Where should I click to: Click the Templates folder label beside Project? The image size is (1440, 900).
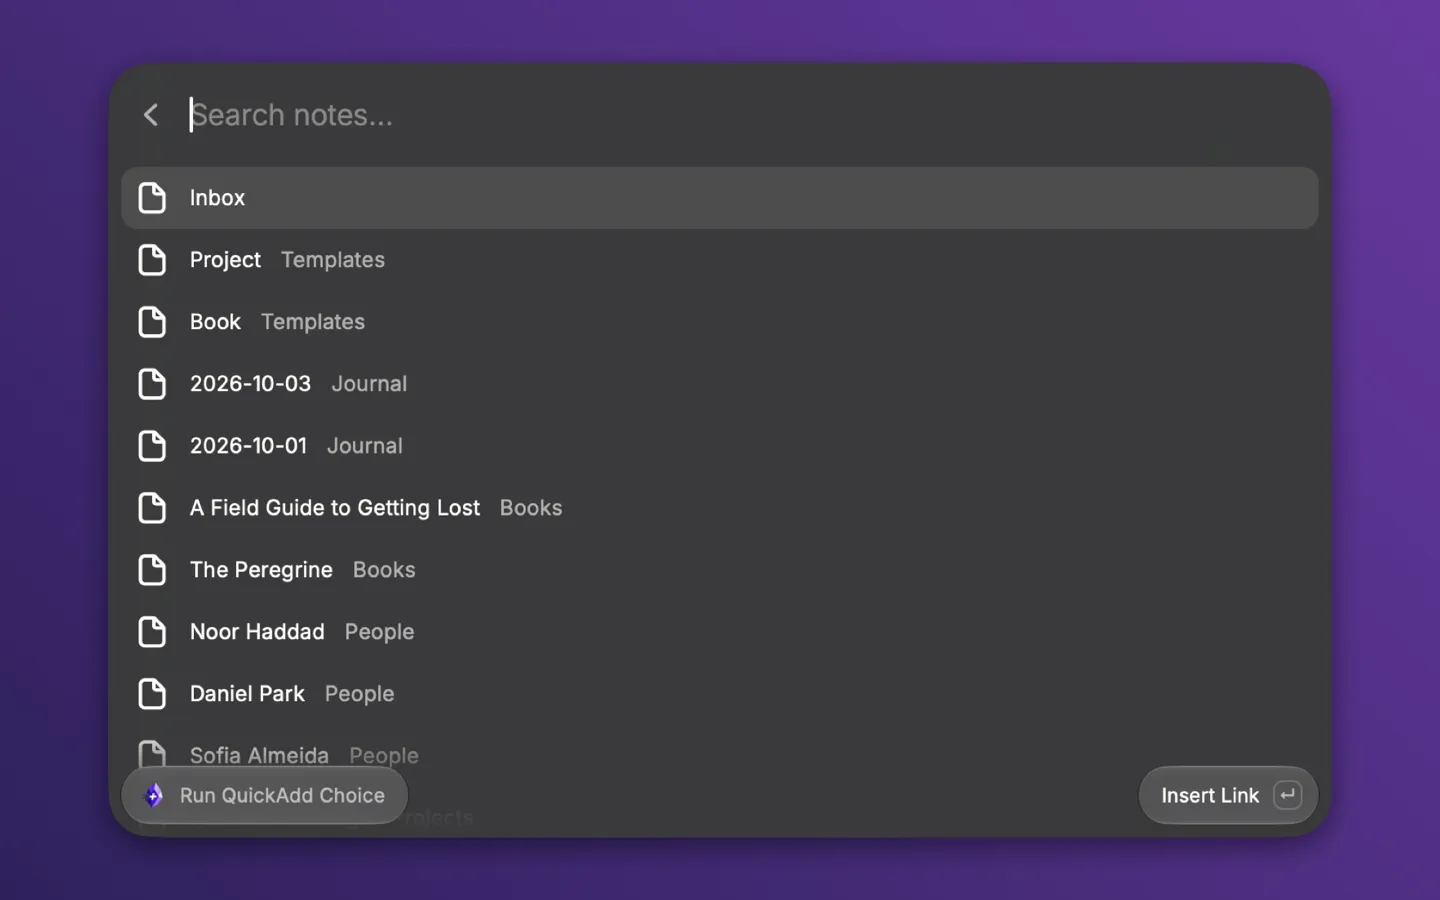[x=333, y=260]
